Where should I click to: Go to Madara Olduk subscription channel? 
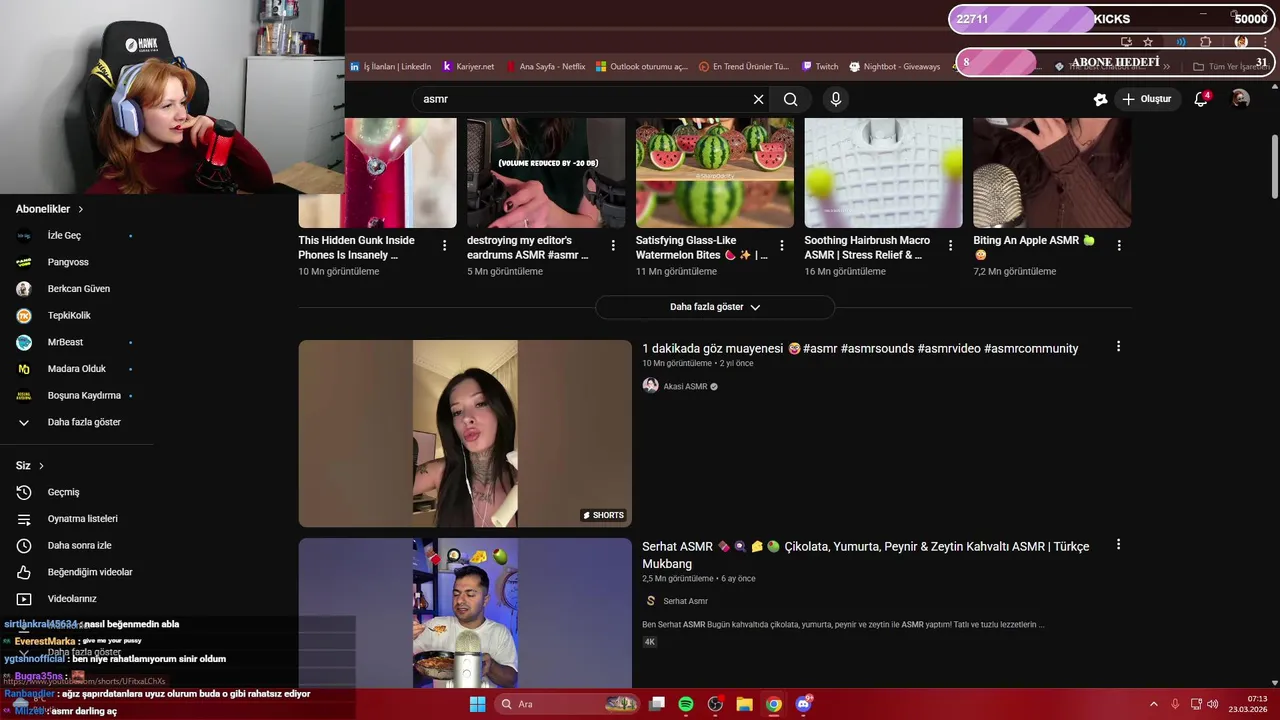(x=77, y=369)
